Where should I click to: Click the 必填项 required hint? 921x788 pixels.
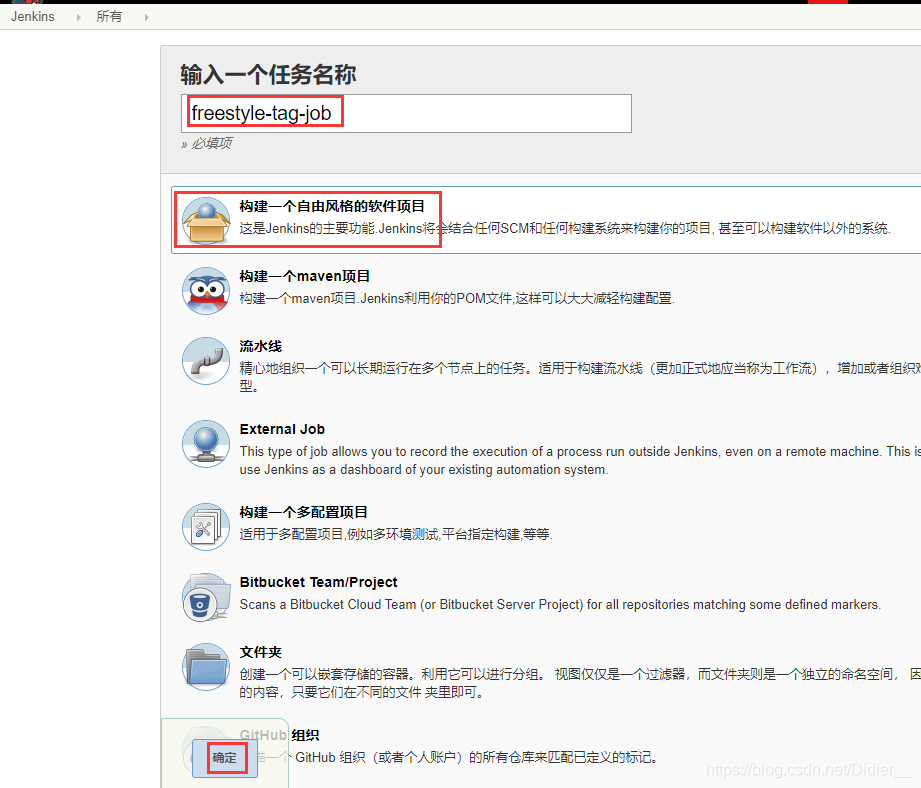pyautogui.click(x=207, y=143)
